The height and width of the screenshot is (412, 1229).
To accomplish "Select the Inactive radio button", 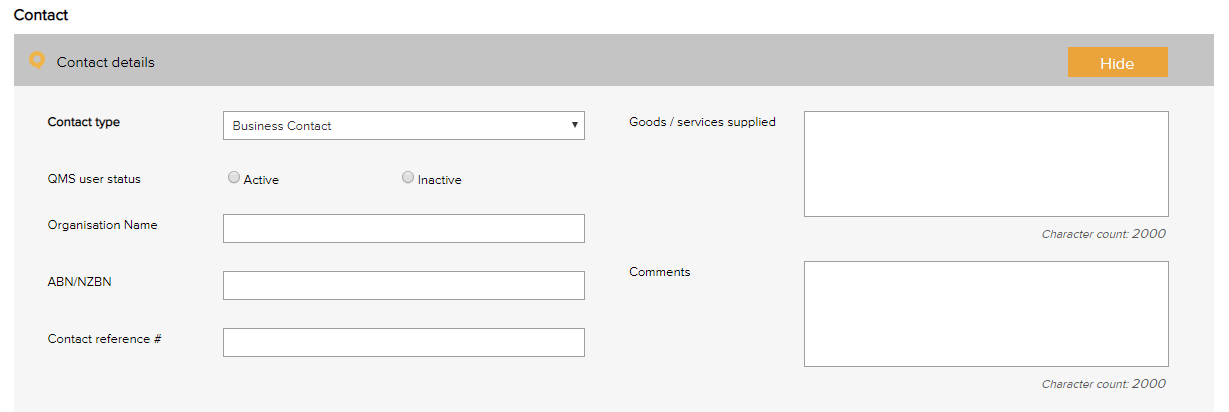I will [408, 178].
